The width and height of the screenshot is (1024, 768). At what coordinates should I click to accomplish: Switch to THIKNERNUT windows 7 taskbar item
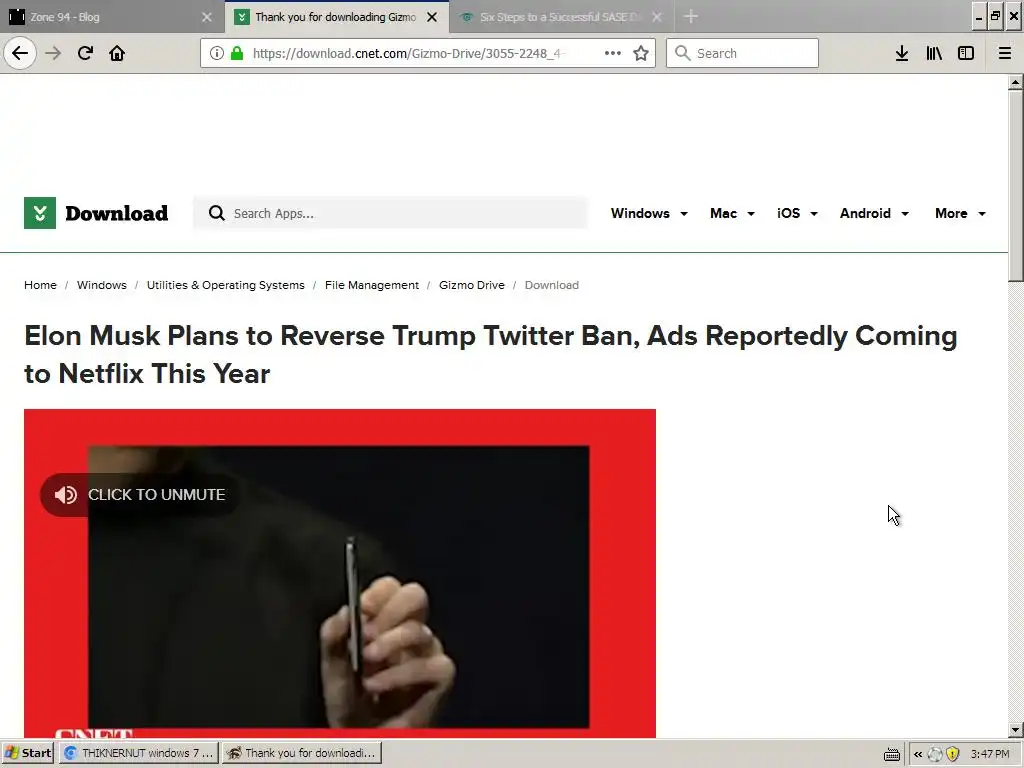[138, 753]
